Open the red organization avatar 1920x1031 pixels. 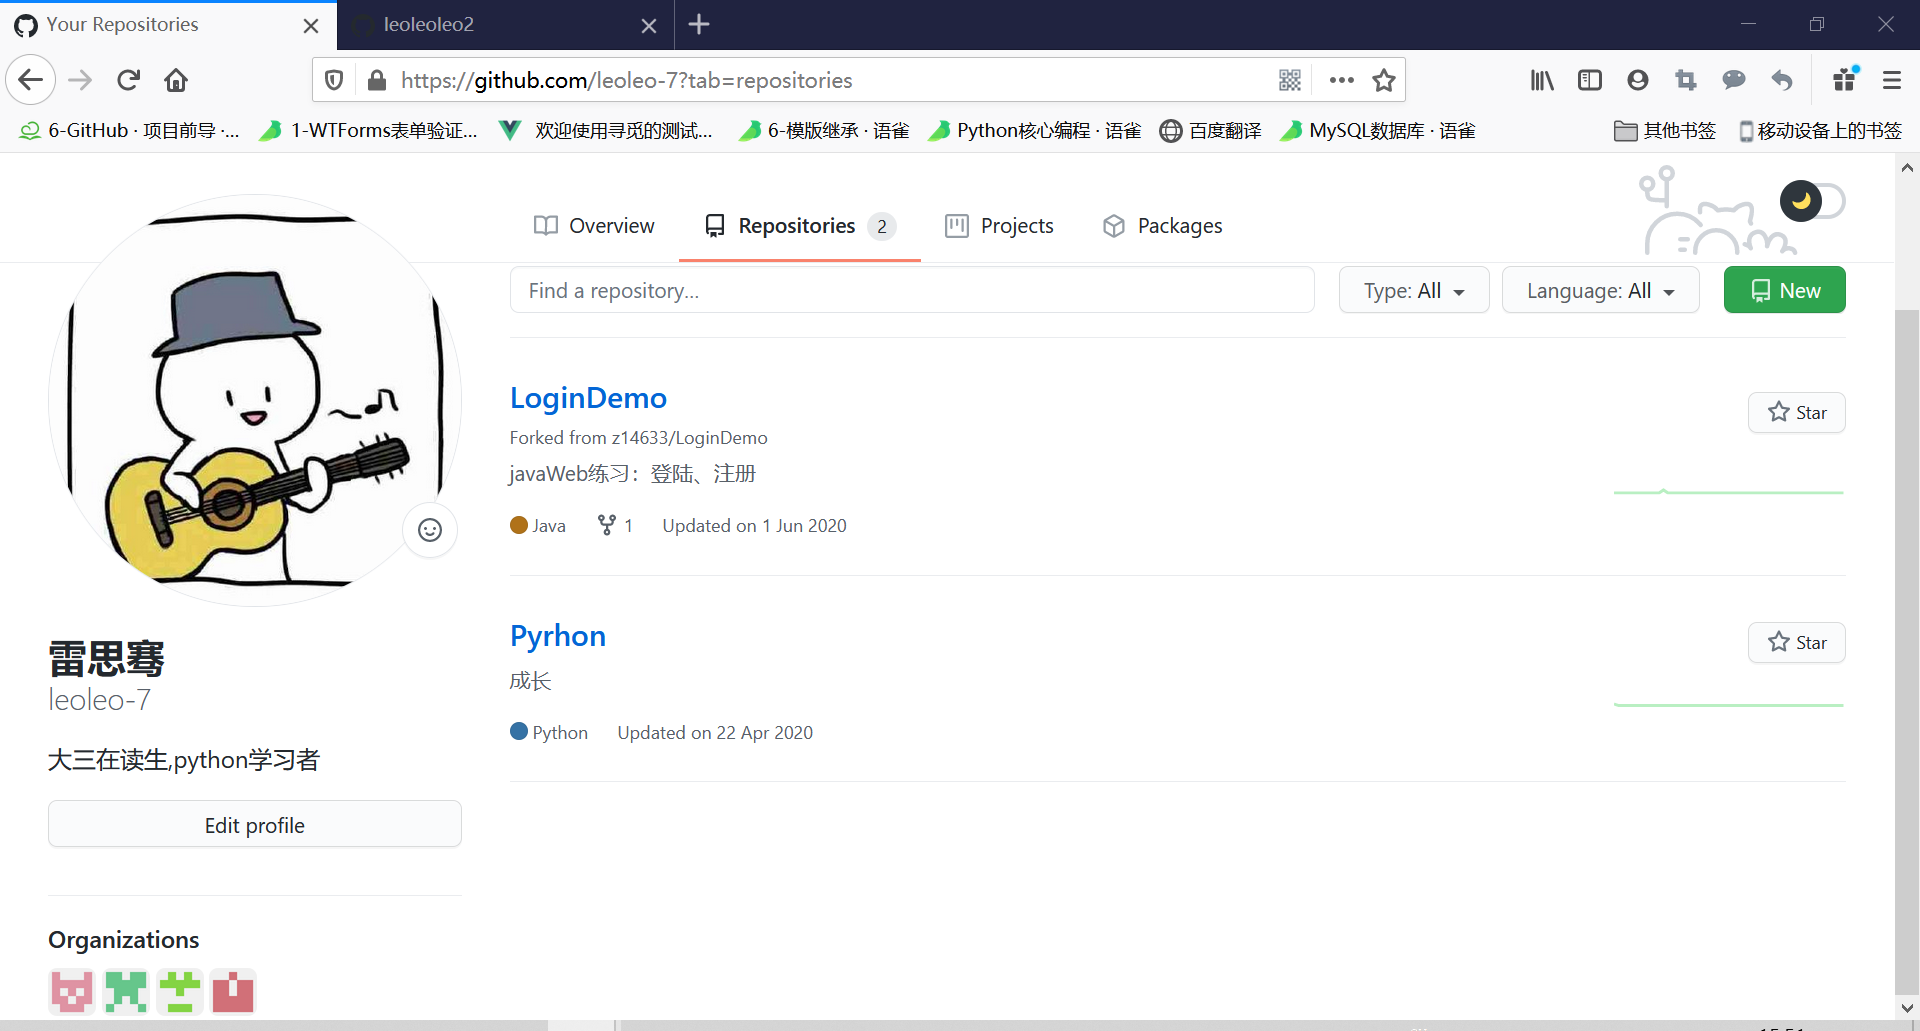pos(233,991)
